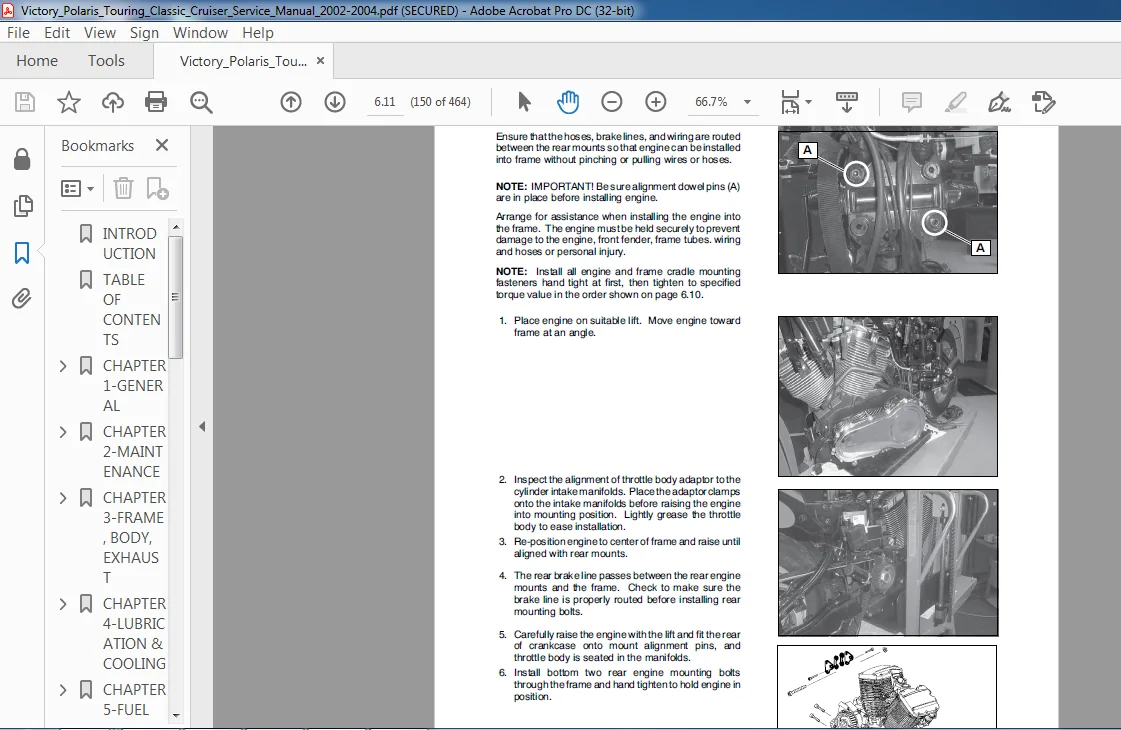Open the find text magnifier
Screen dimensions: 1121x730
tap(201, 102)
